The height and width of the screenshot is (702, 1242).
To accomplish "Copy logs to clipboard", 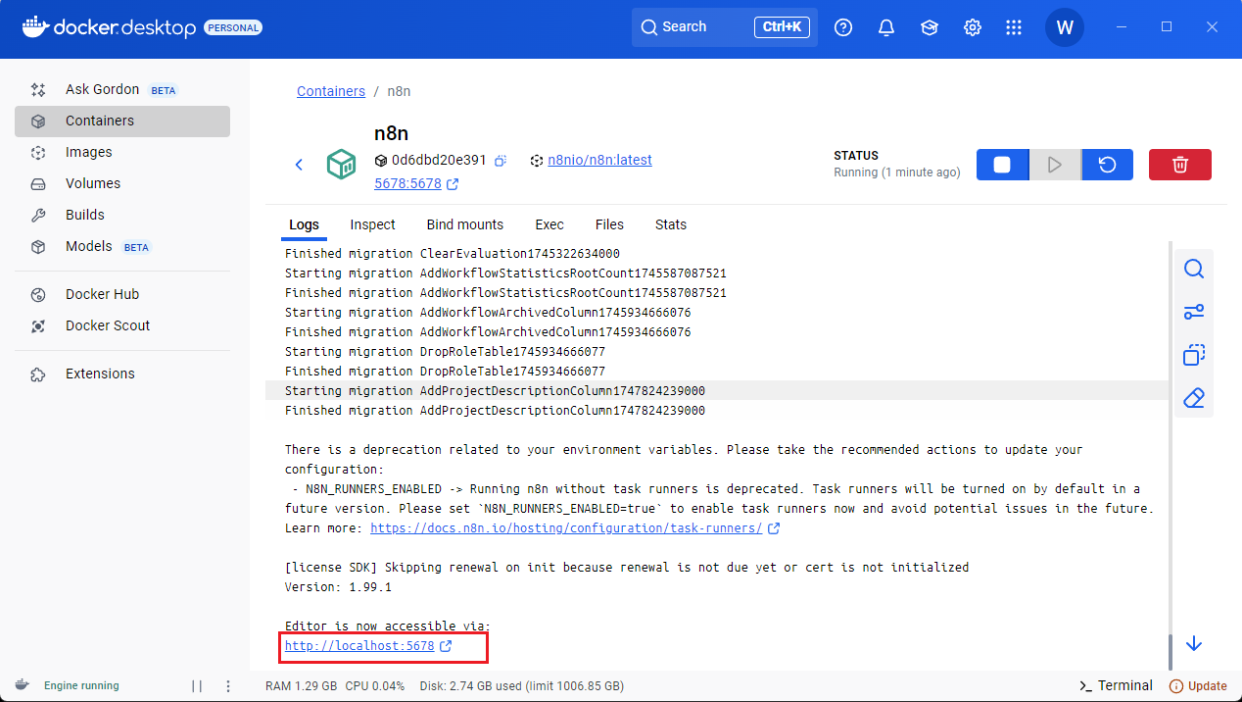I will tap(1193, 355).
